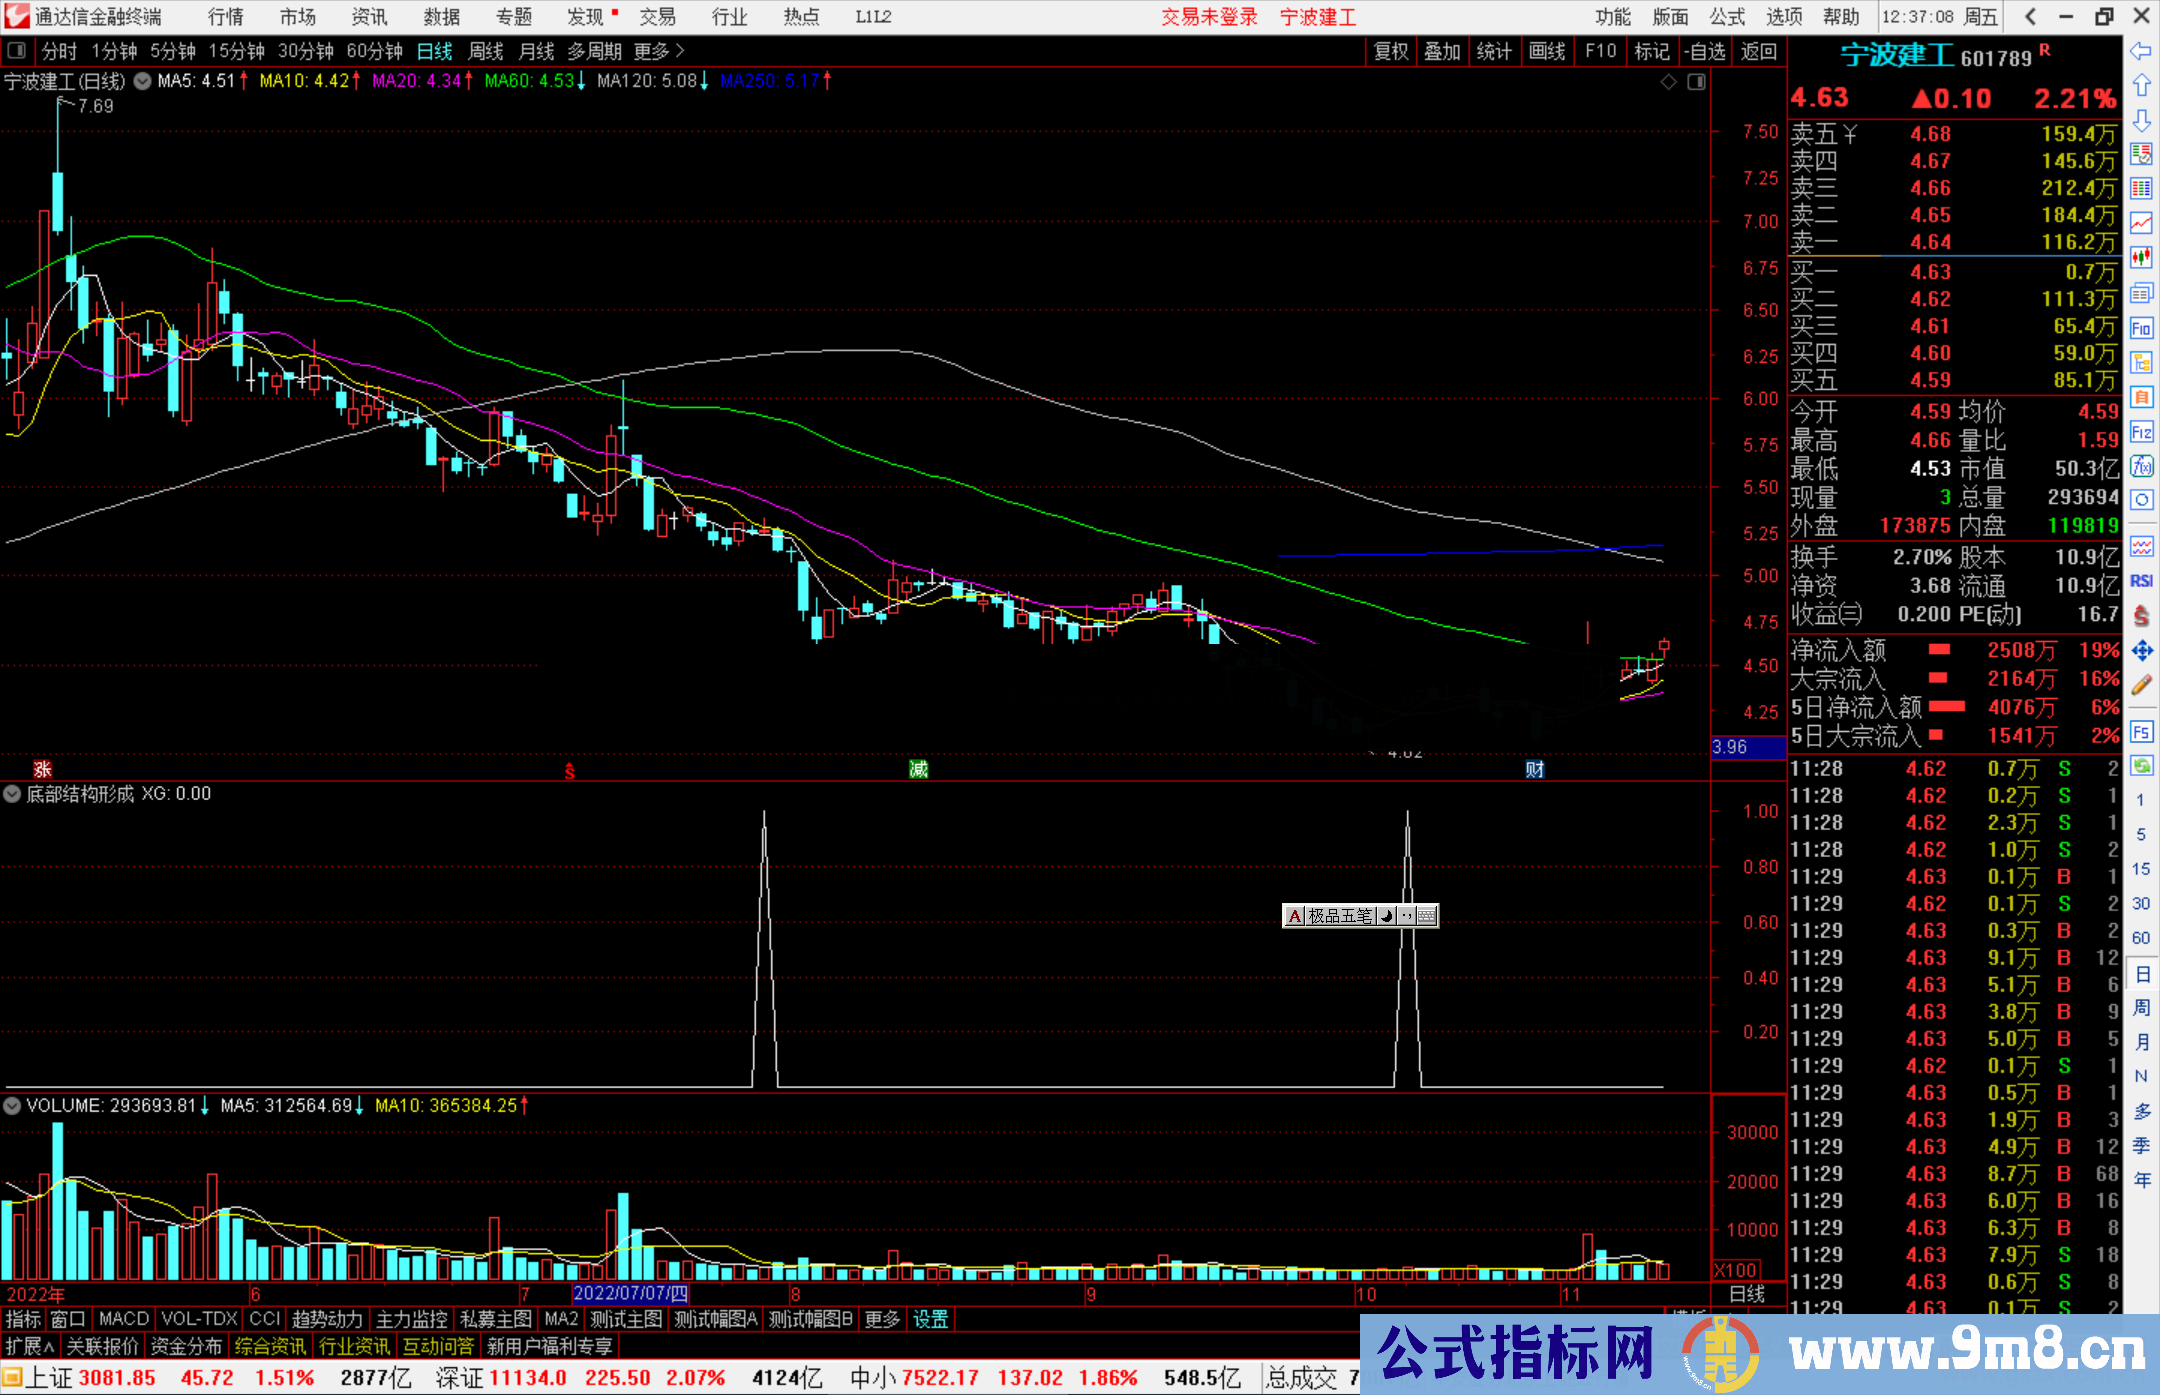Open the RSI indicator sidebar icon
This screenshot has width=2160, height=1395.
[x=2141, y=581]
